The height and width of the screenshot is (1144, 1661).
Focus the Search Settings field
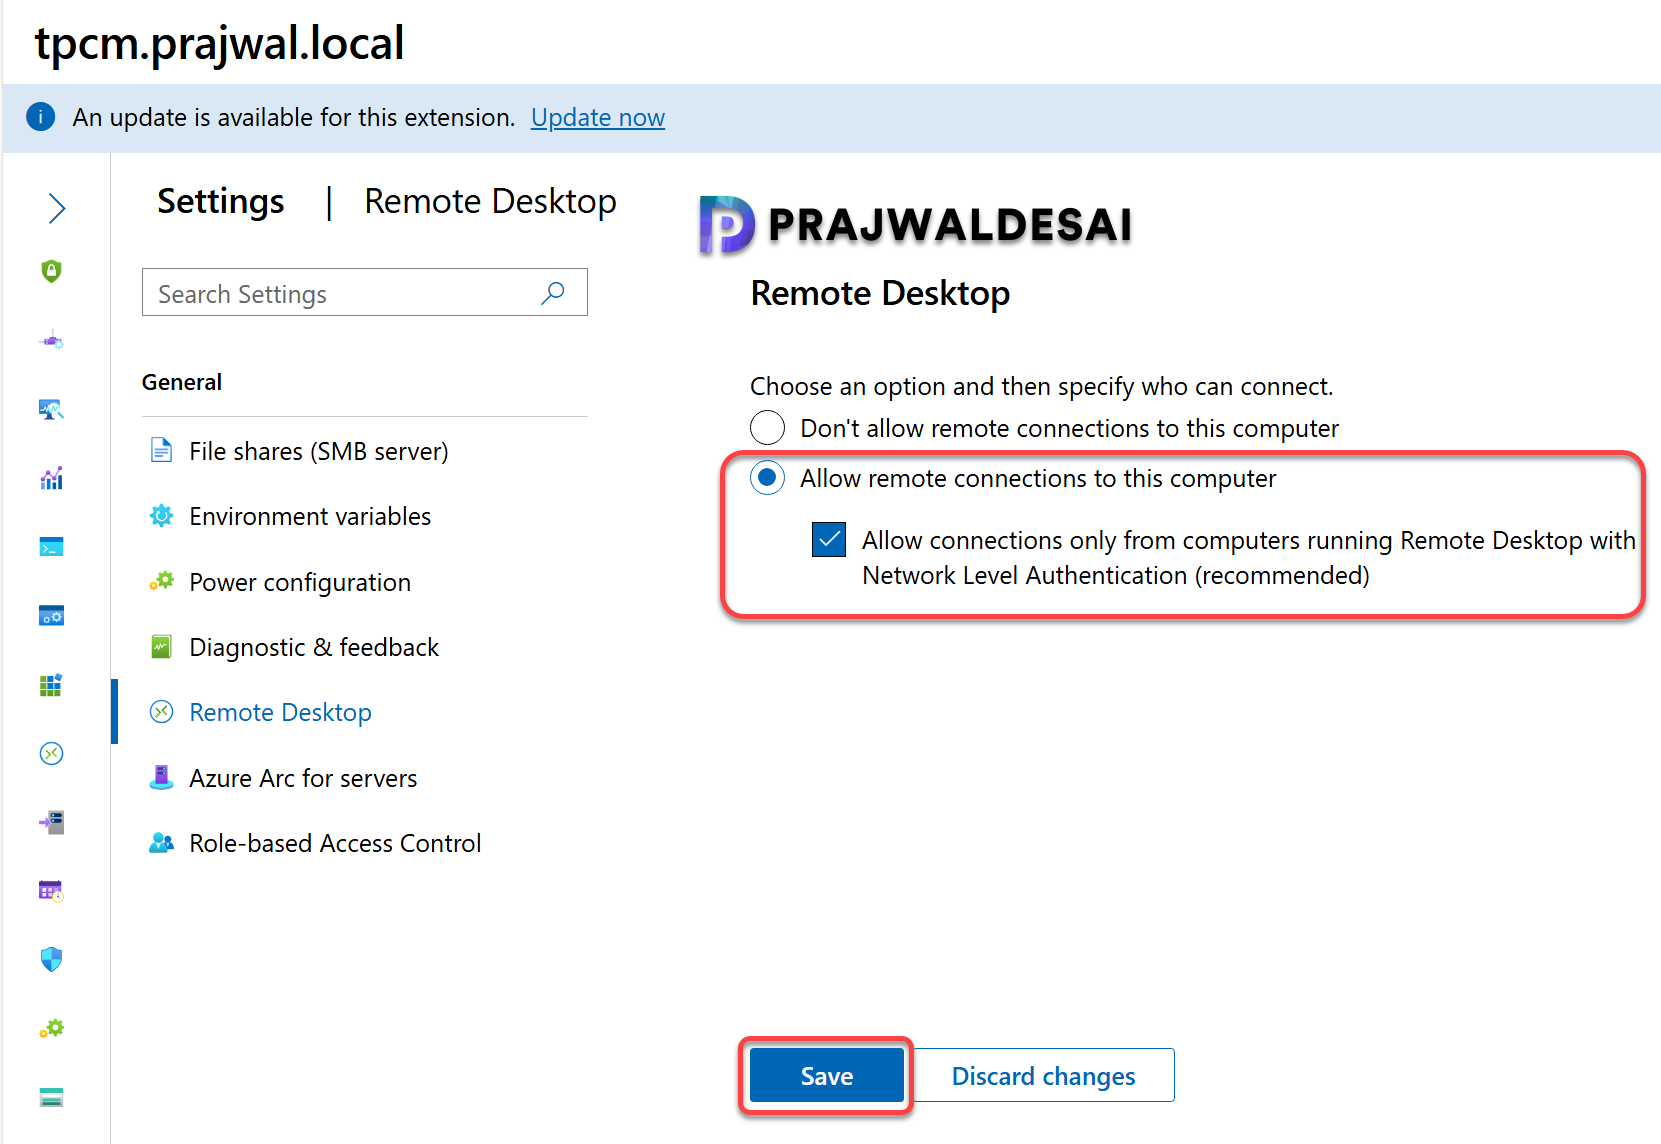coord(364,293)
